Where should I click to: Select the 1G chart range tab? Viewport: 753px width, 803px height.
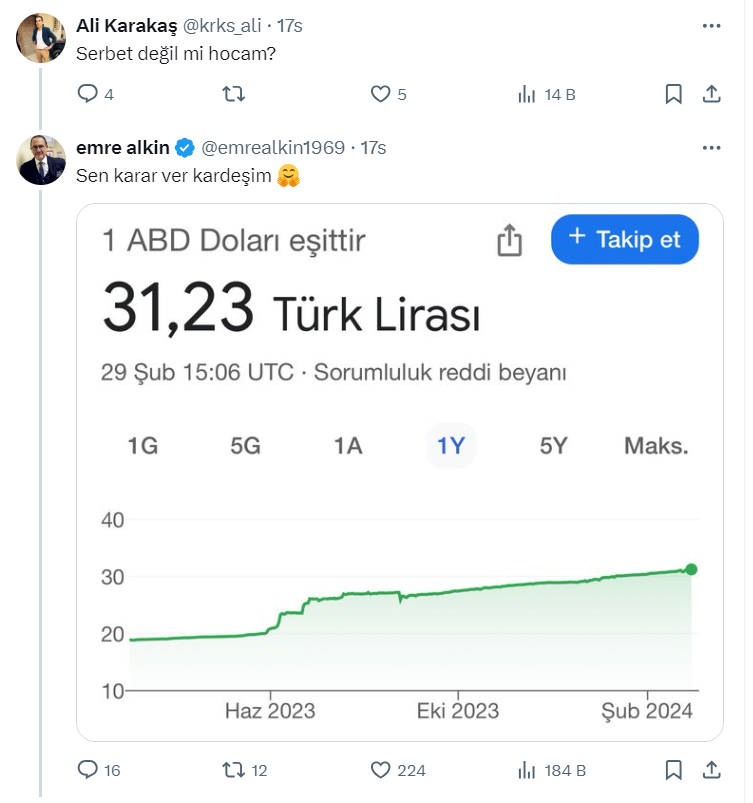click(x=143, y=446)
